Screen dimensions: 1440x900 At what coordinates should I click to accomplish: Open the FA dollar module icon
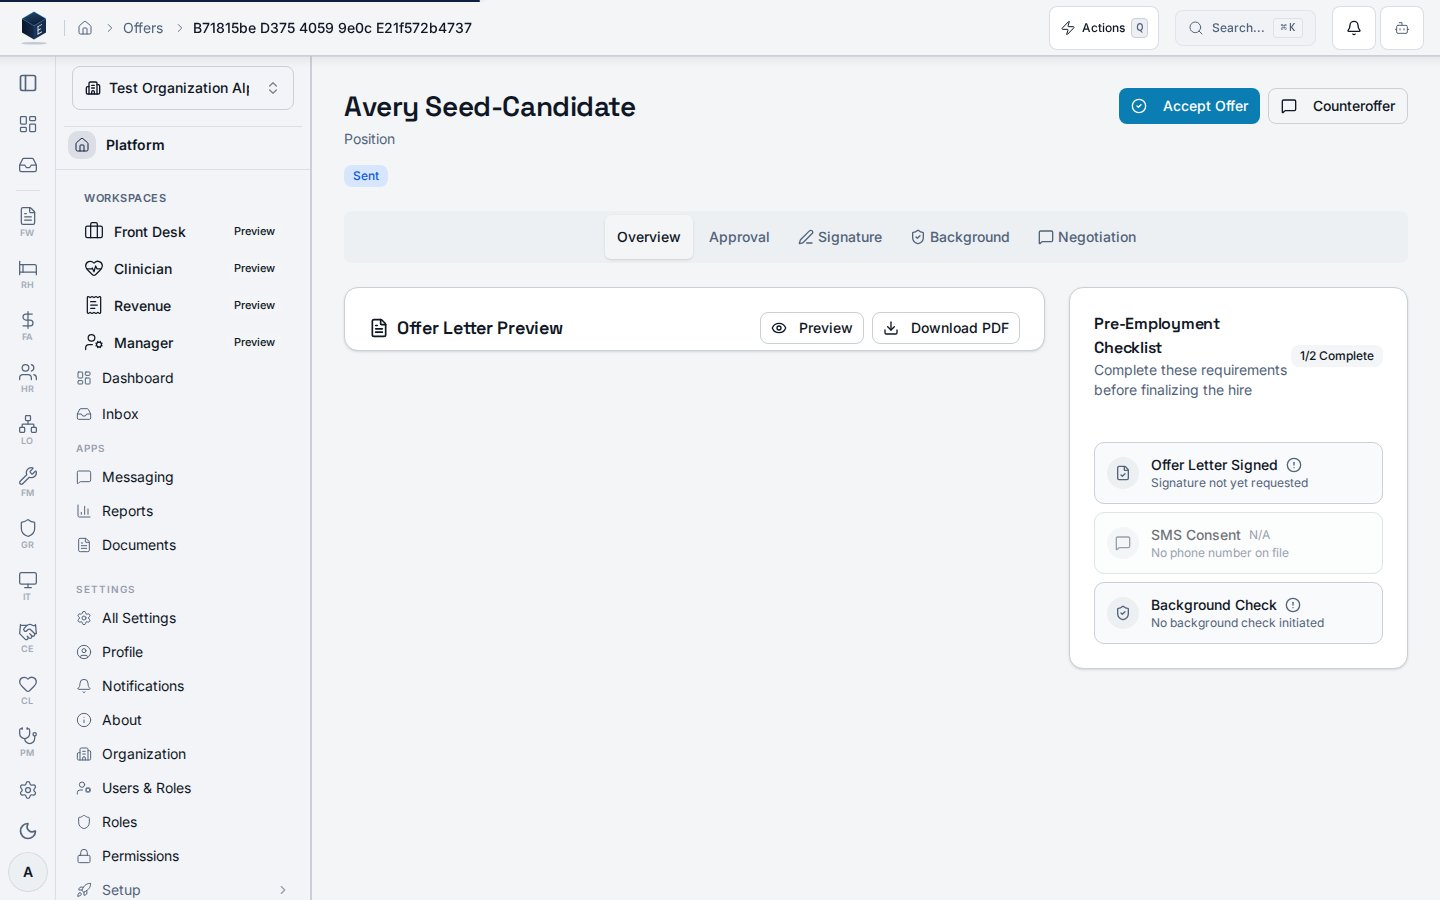tap(28, 325)
